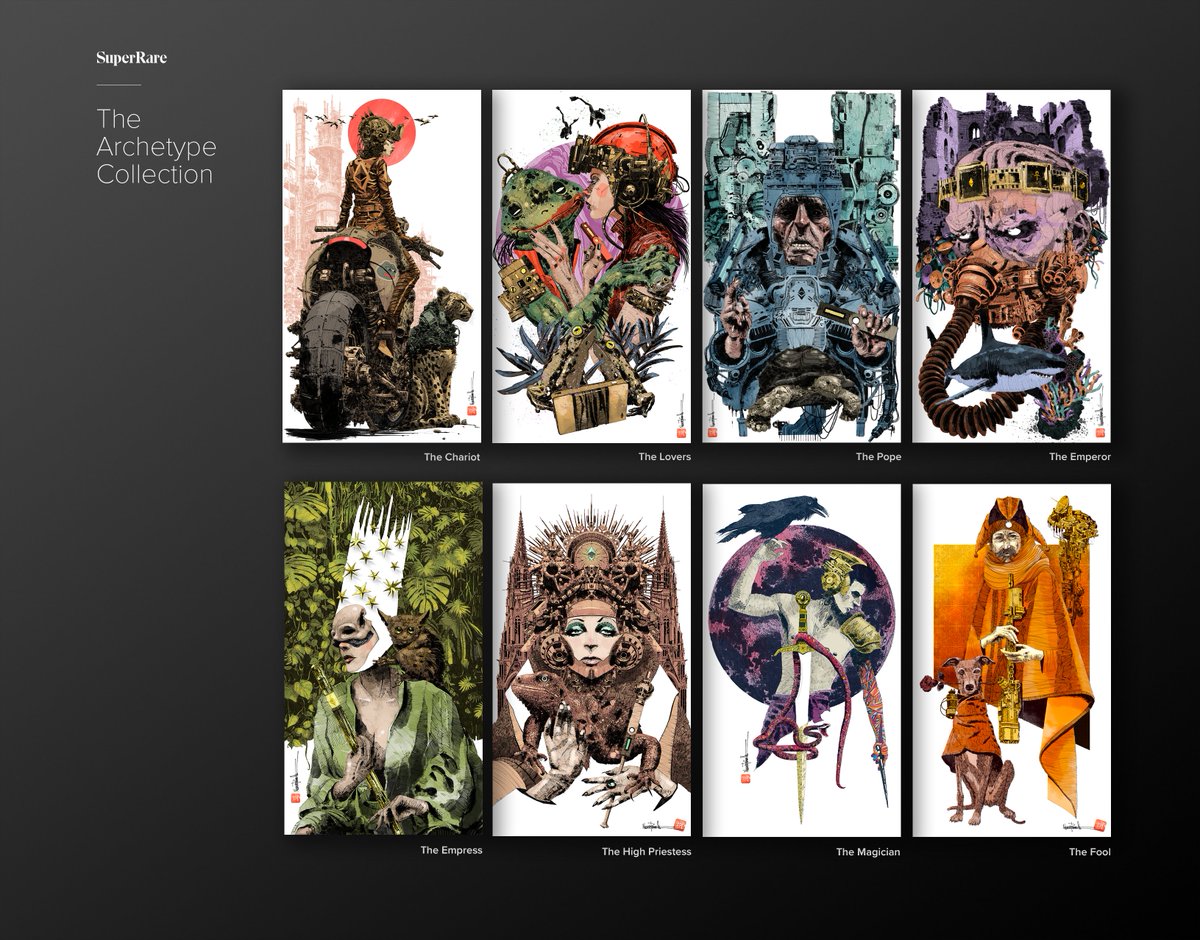
Task: Click the caption text 'The Empress'
Action: 451,850
